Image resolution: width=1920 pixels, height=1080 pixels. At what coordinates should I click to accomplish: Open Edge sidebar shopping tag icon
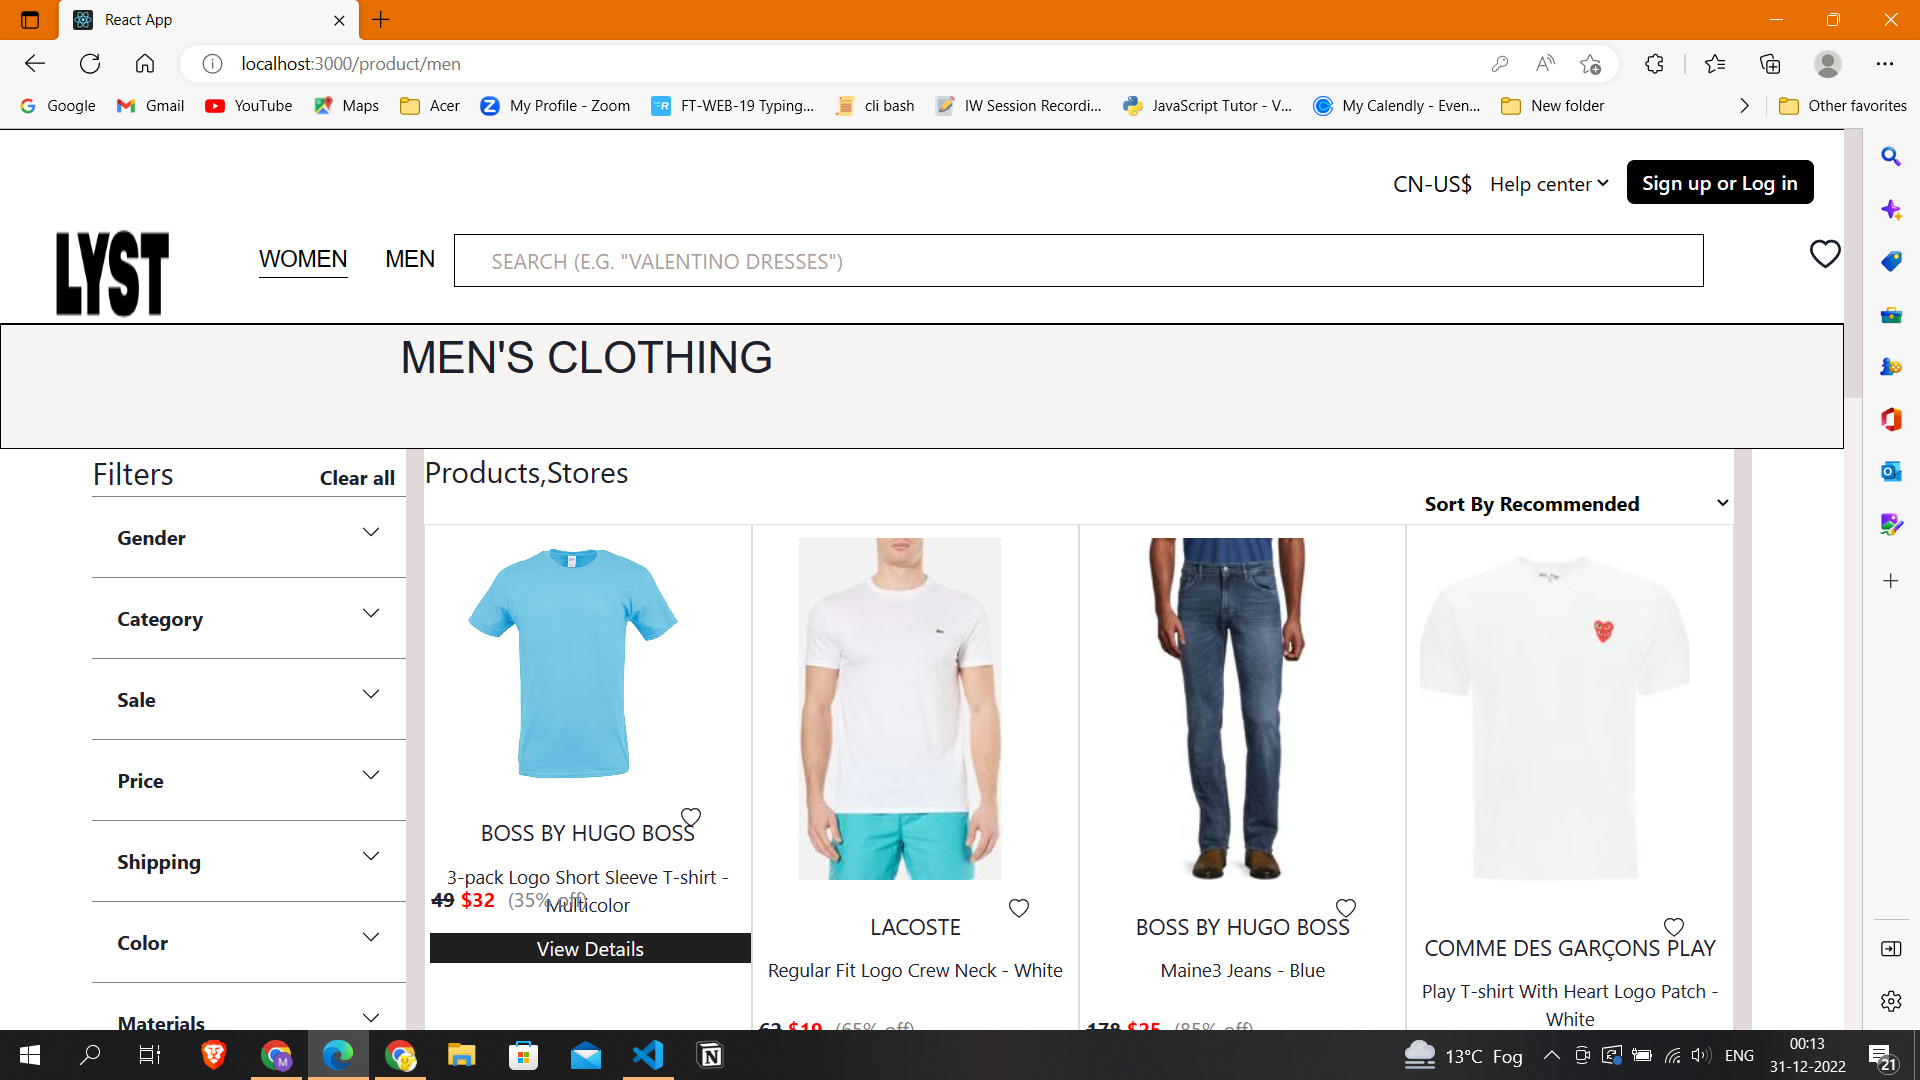1891,262
